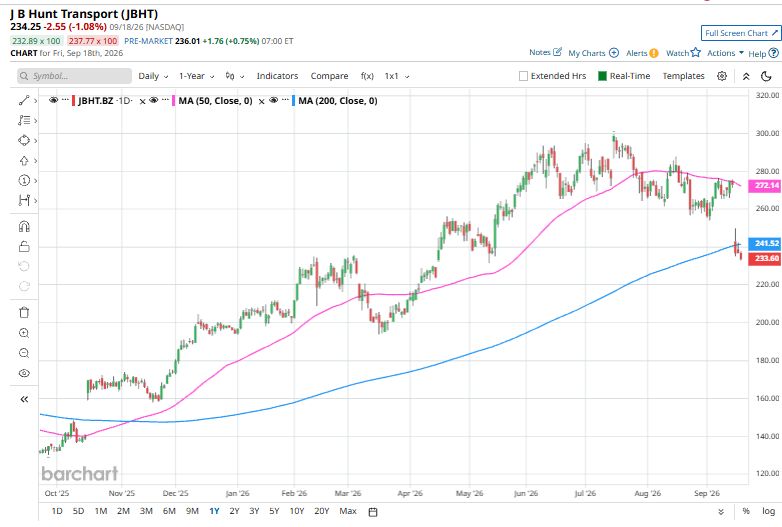Image resolution: width=782 pixels, height=527 pixels.
Task: Open Full Screen Chart
Action: (741, 33)
